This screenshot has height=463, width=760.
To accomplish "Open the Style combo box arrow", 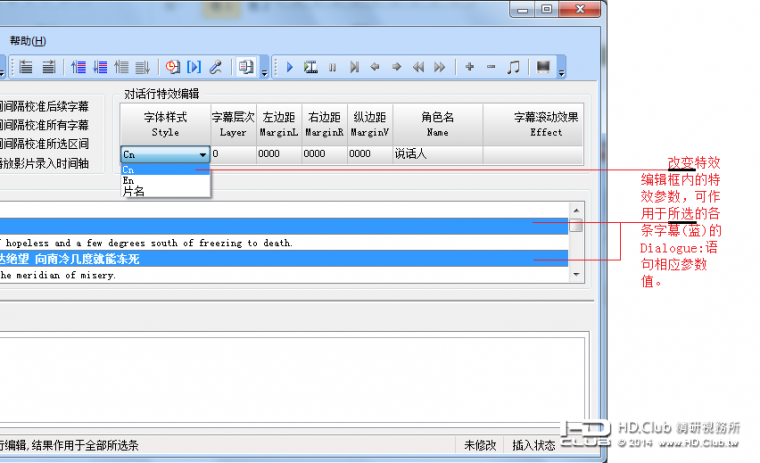I will pos(203,155).
